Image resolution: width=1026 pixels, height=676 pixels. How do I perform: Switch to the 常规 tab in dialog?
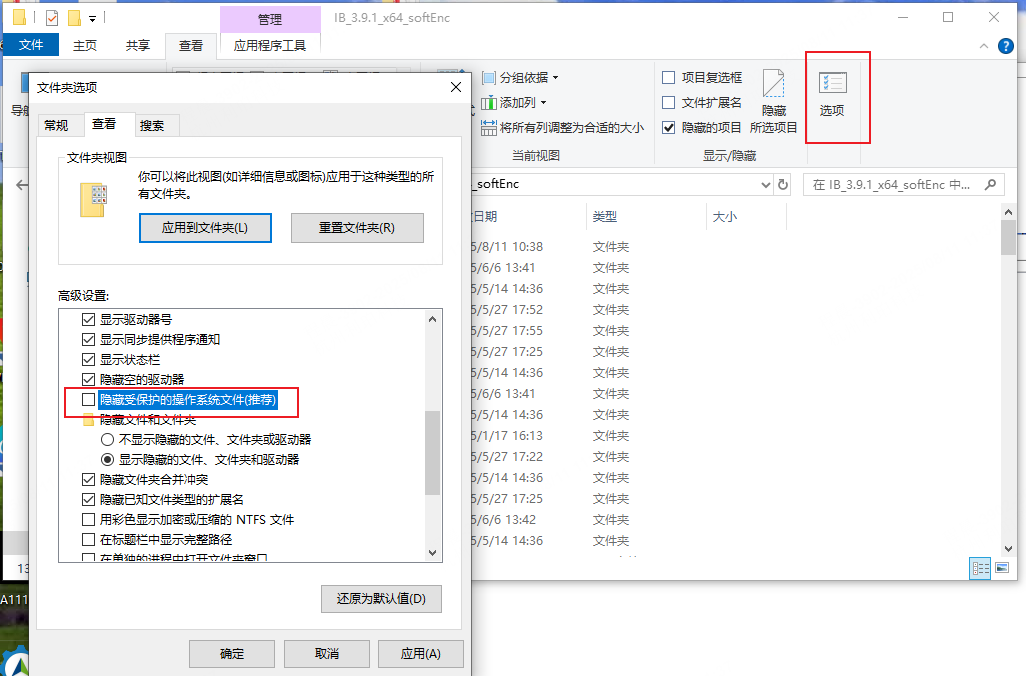coord(56,125)
